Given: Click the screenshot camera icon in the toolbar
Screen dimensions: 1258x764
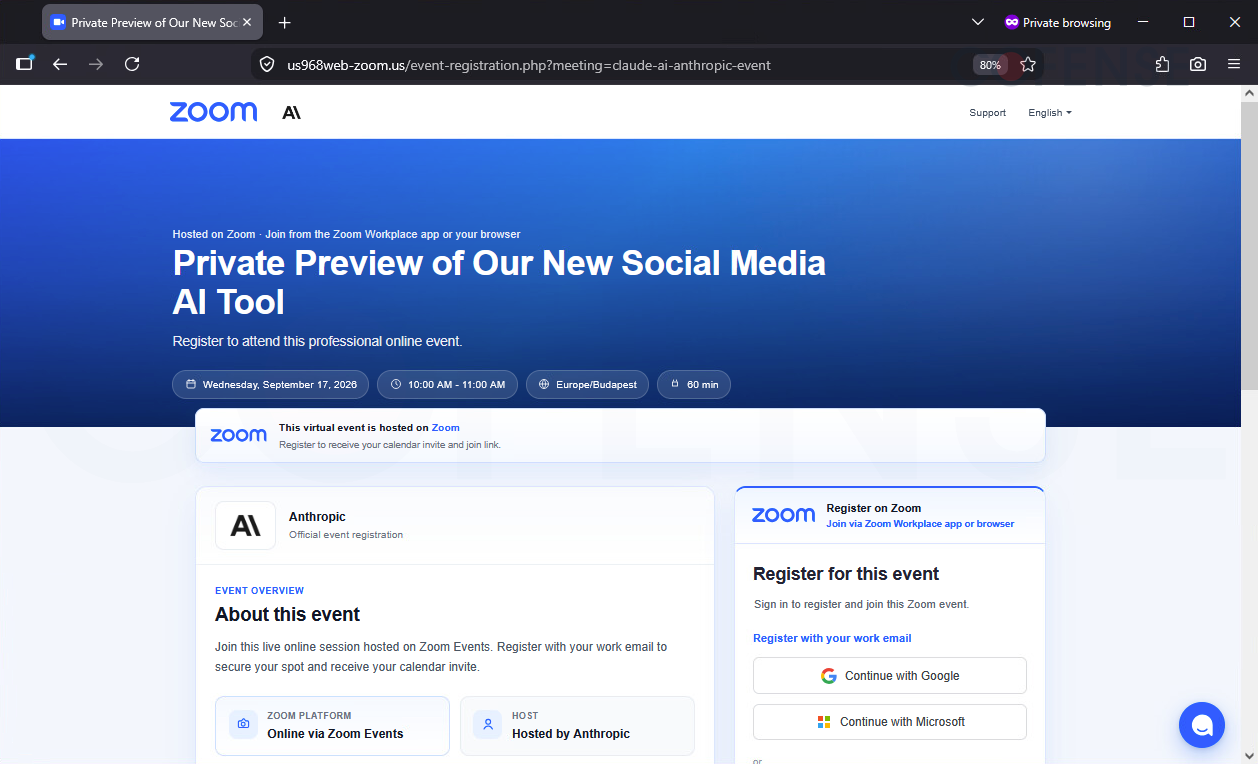Looking at the screenshot, I should tap(1198, 64).
